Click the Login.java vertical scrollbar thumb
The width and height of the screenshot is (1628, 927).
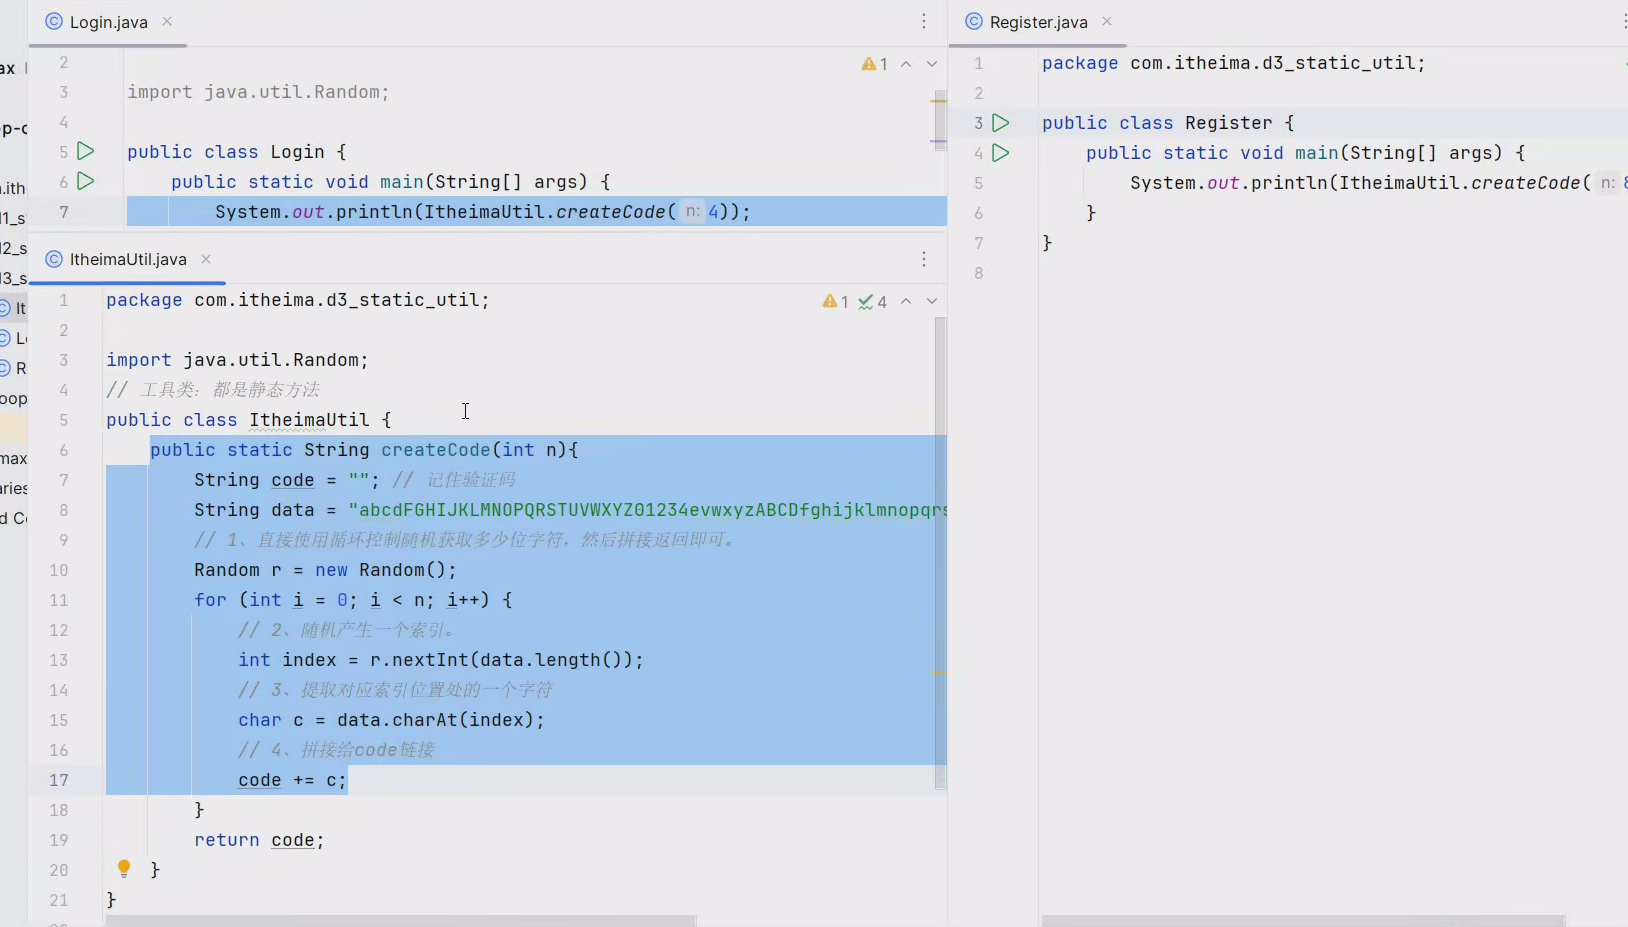click(940, 120)
